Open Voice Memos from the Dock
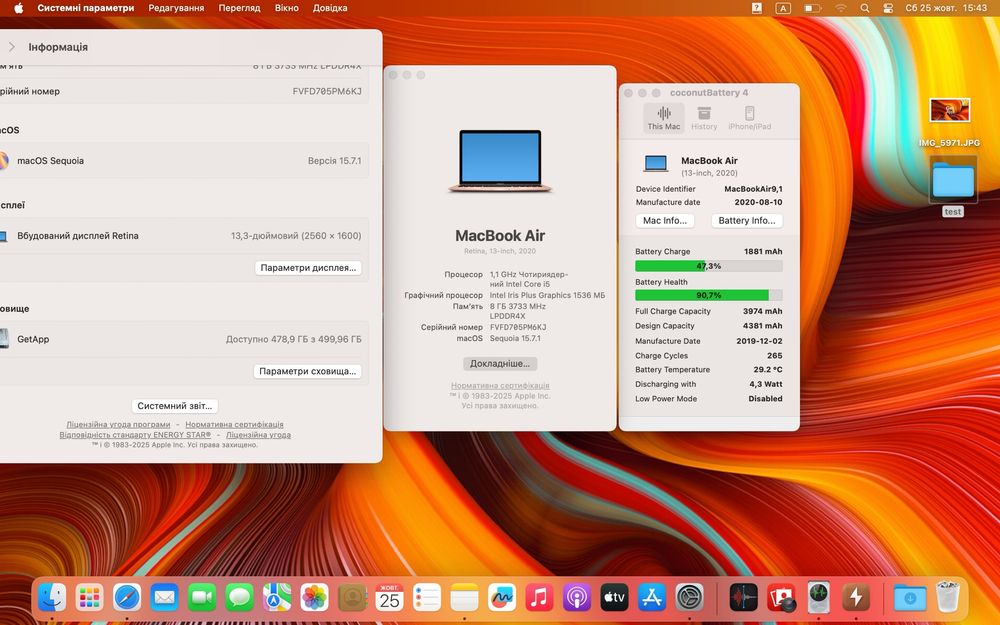This screenshot has width=1000, height=625. (x=744, y=598)
